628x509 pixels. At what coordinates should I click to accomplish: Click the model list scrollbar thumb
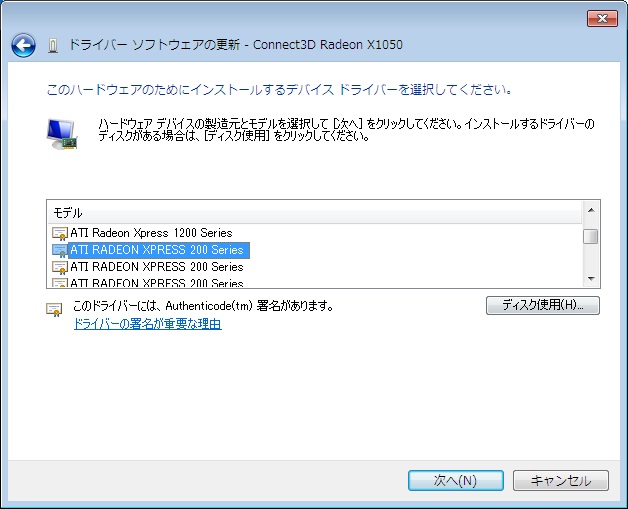point(591,237)
